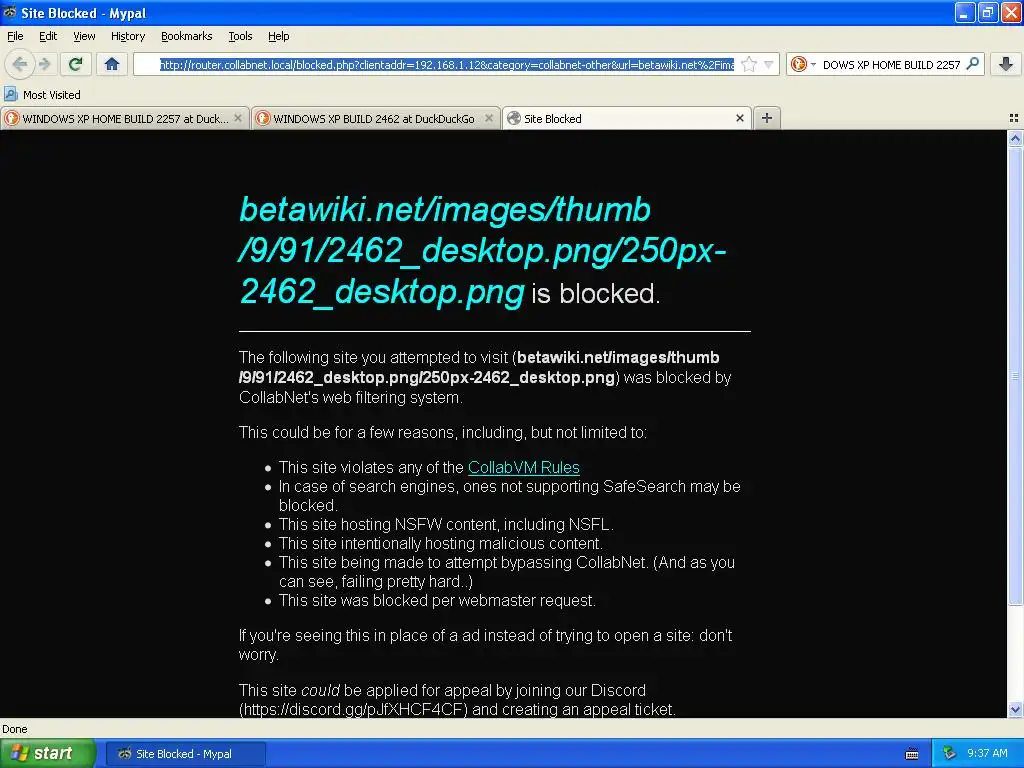Click the system tray network icon
This screenshot has height=768, width=1024.
click(949, 753)
